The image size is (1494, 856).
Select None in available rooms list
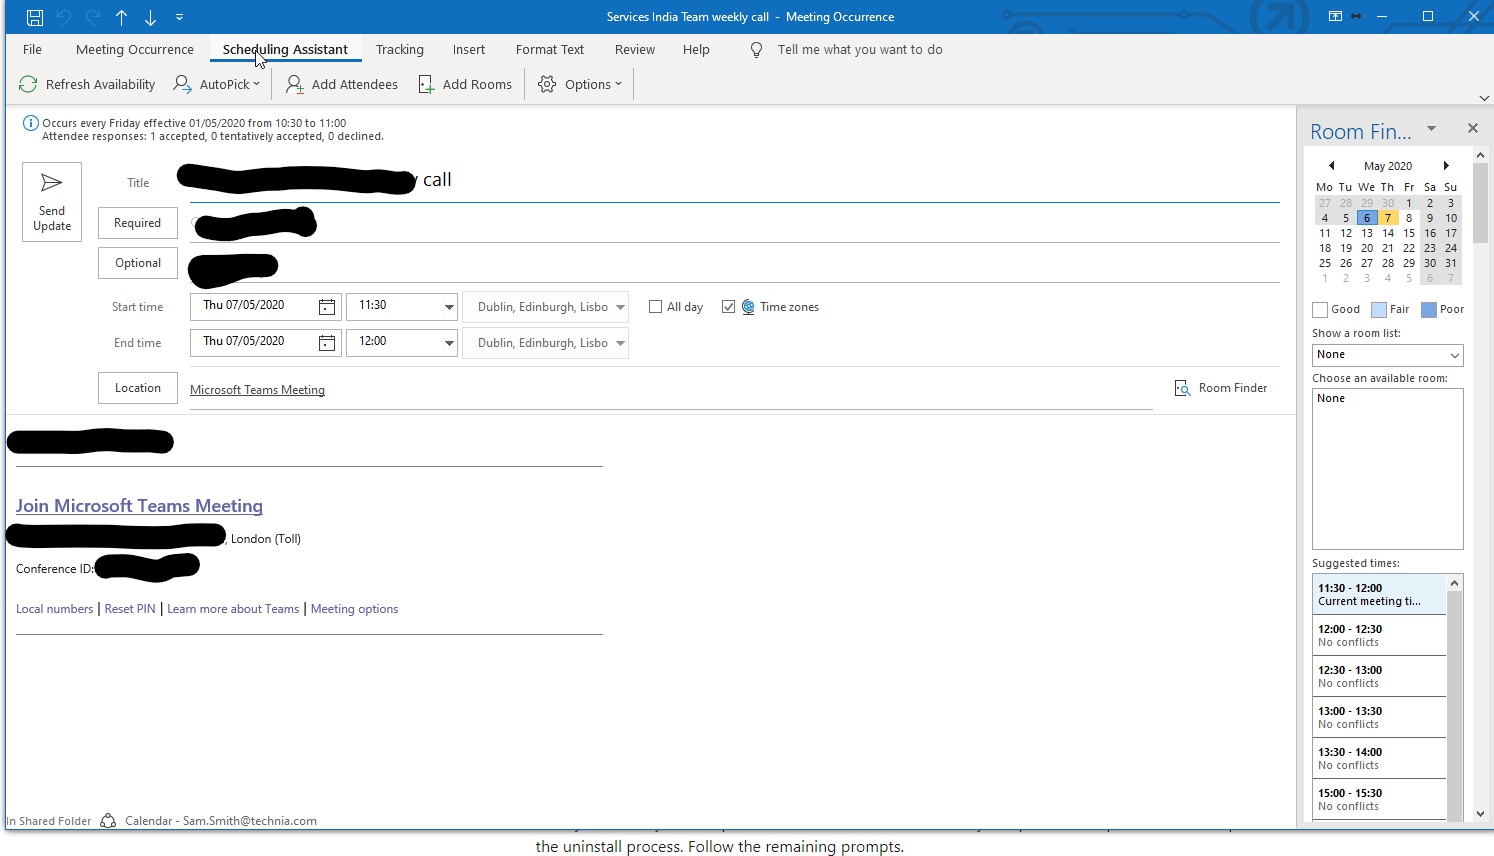pos(1331,399)
